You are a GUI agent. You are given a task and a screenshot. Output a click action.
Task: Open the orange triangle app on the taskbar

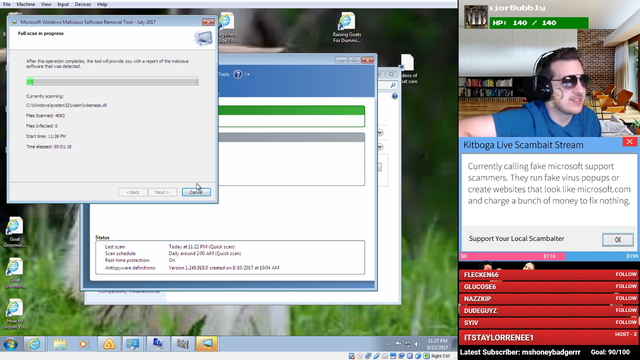pyautogui.click(x=109, y=344)
